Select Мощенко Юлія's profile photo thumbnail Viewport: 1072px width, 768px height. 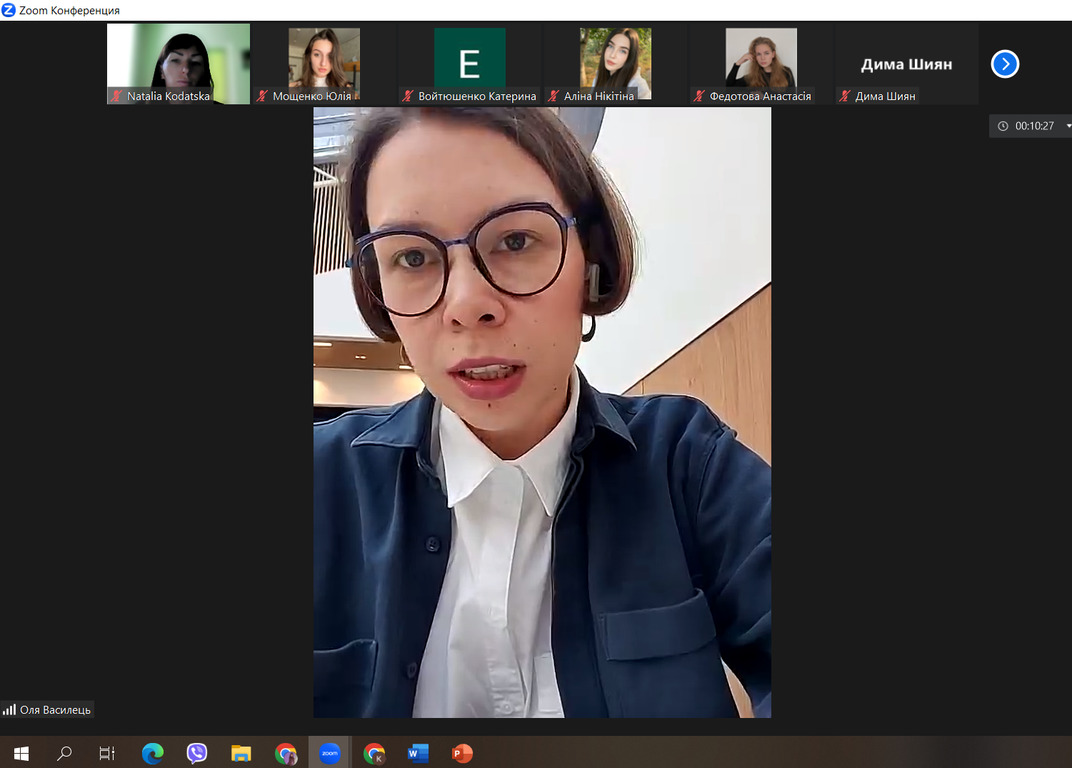[x=324, y=64]
